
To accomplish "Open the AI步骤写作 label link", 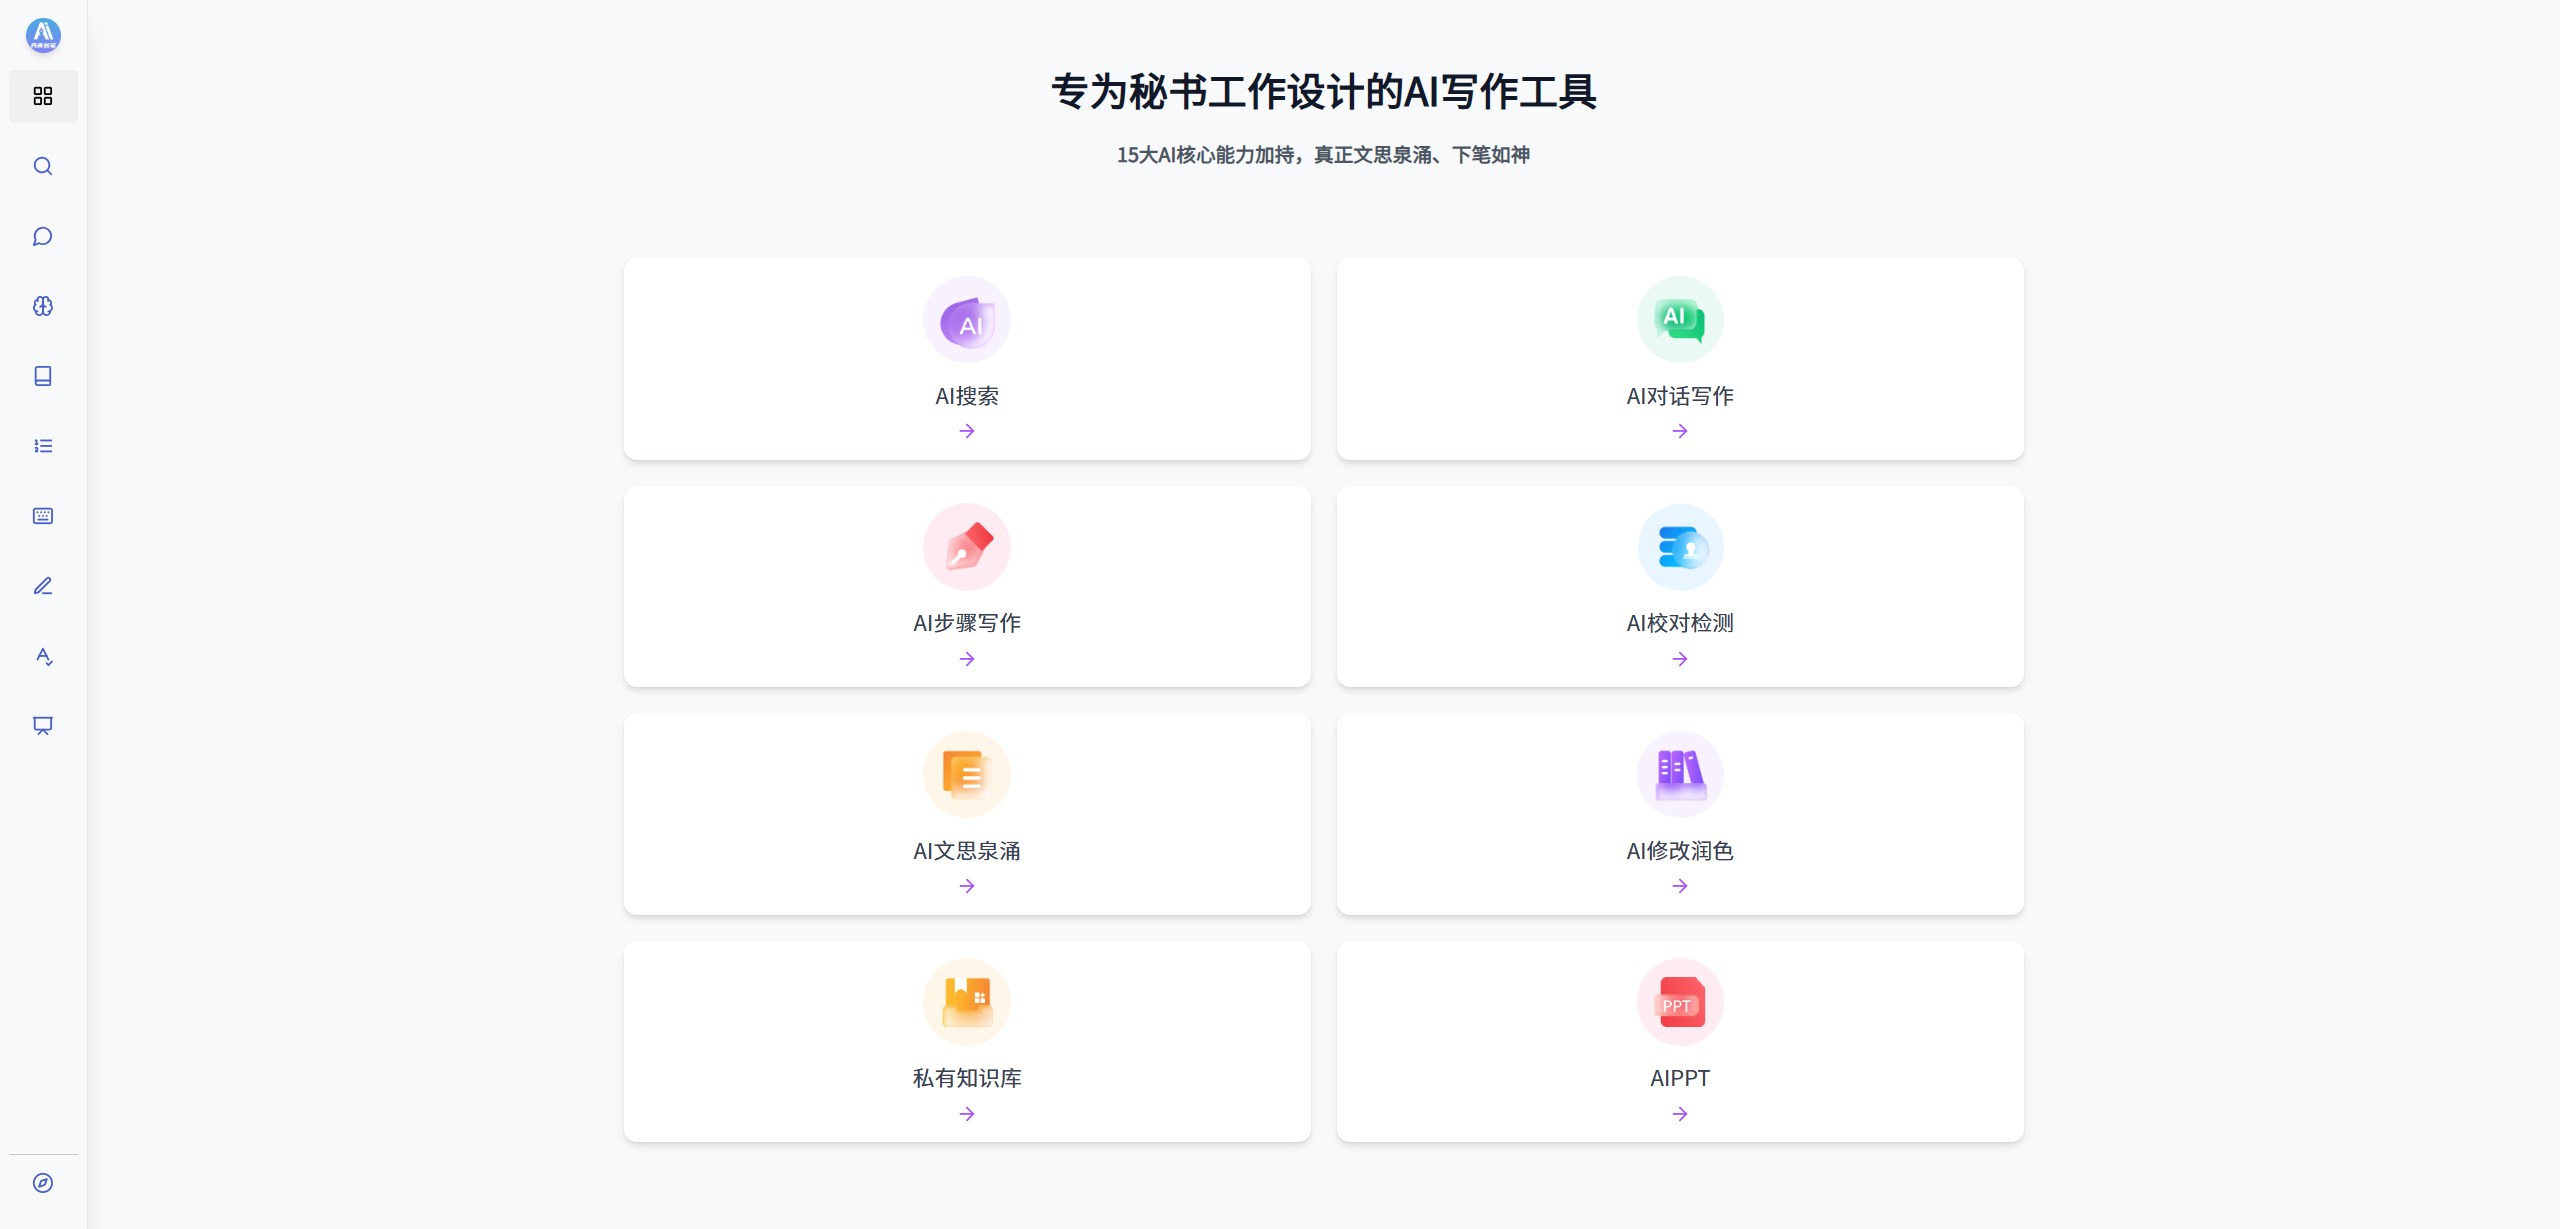I will [967, 623].
